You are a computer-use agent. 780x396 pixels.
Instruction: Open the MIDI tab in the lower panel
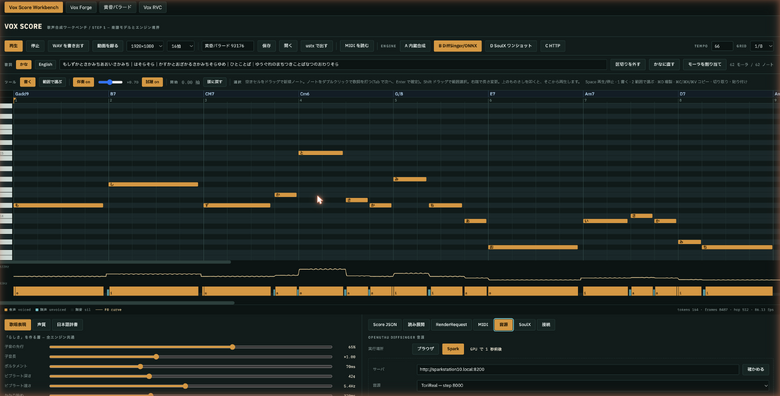[x=483, y=325]
